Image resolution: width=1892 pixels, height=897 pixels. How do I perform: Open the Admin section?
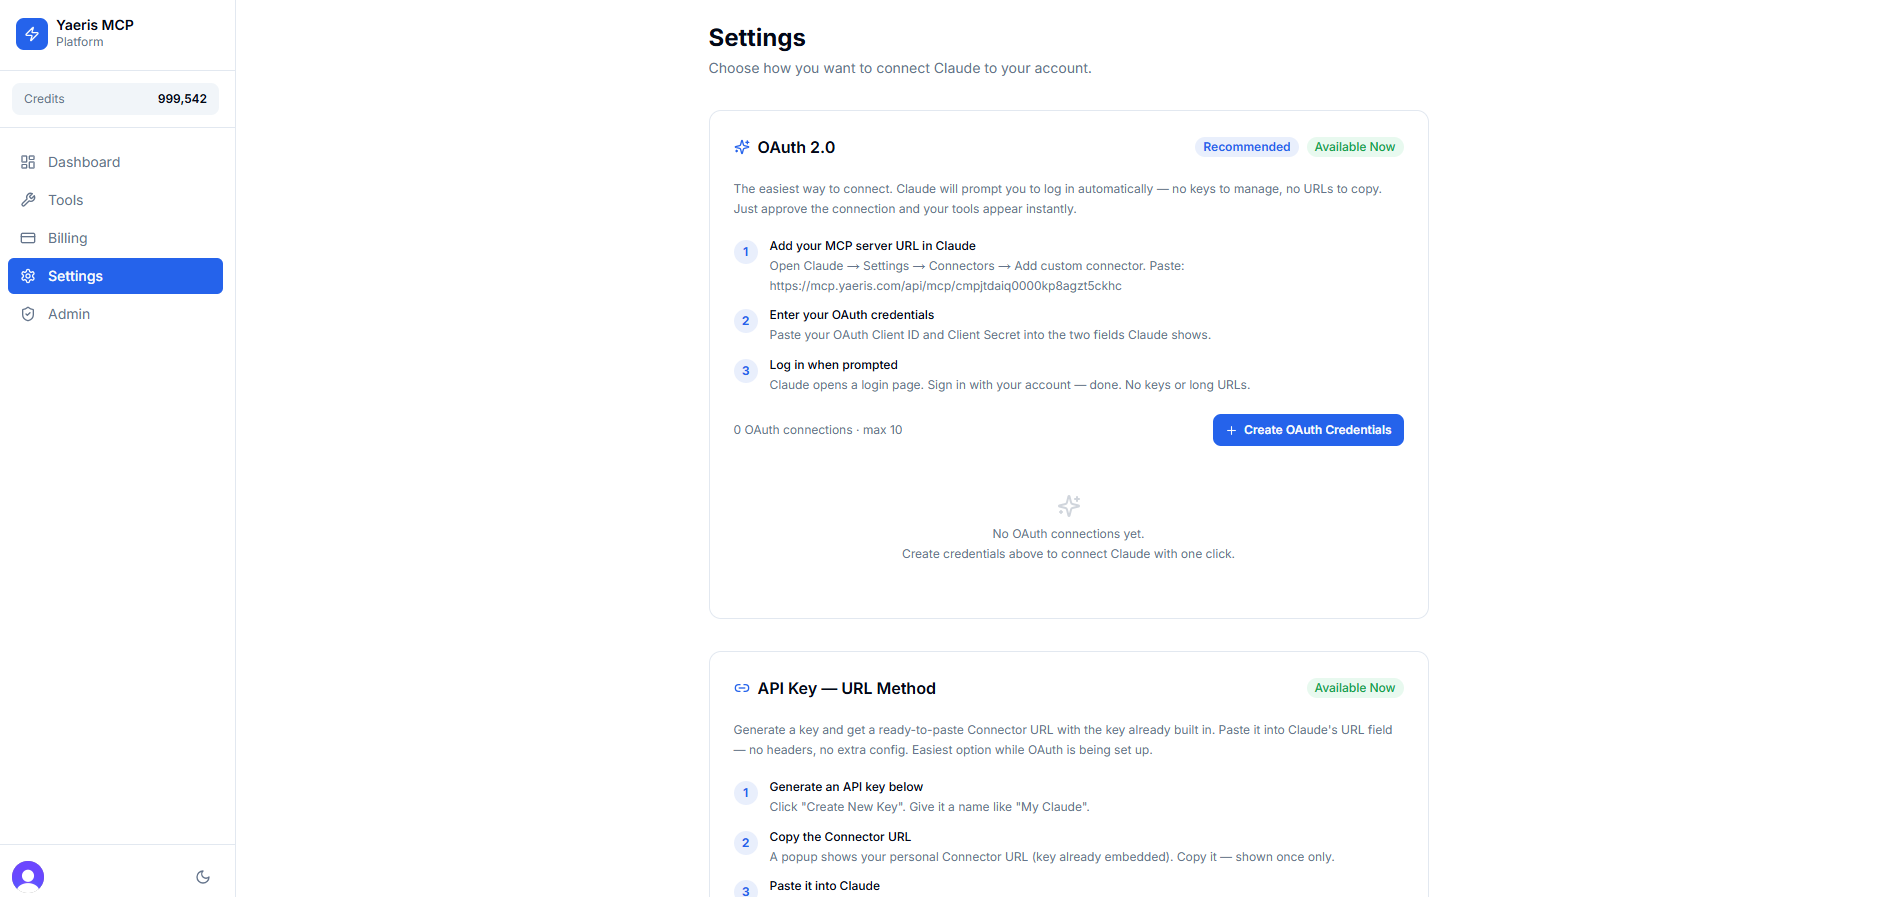tap(115, 314)
